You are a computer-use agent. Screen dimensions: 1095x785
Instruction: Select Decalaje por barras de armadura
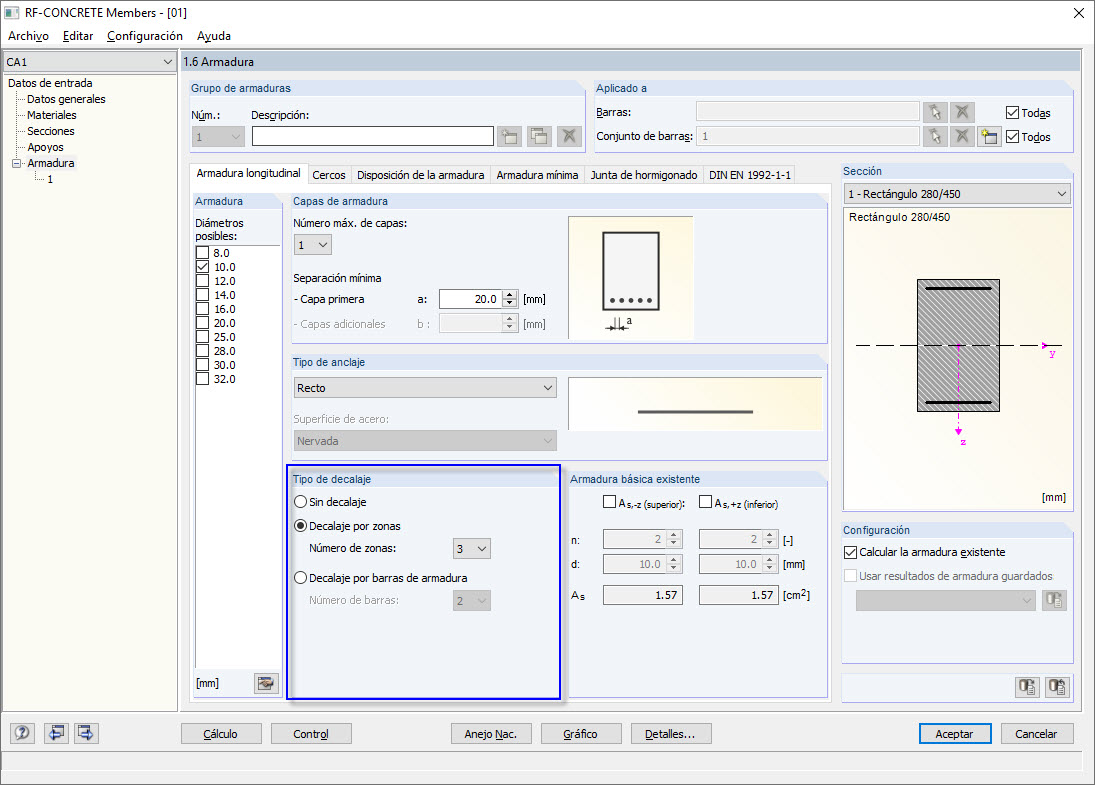[x=300, y=578]
